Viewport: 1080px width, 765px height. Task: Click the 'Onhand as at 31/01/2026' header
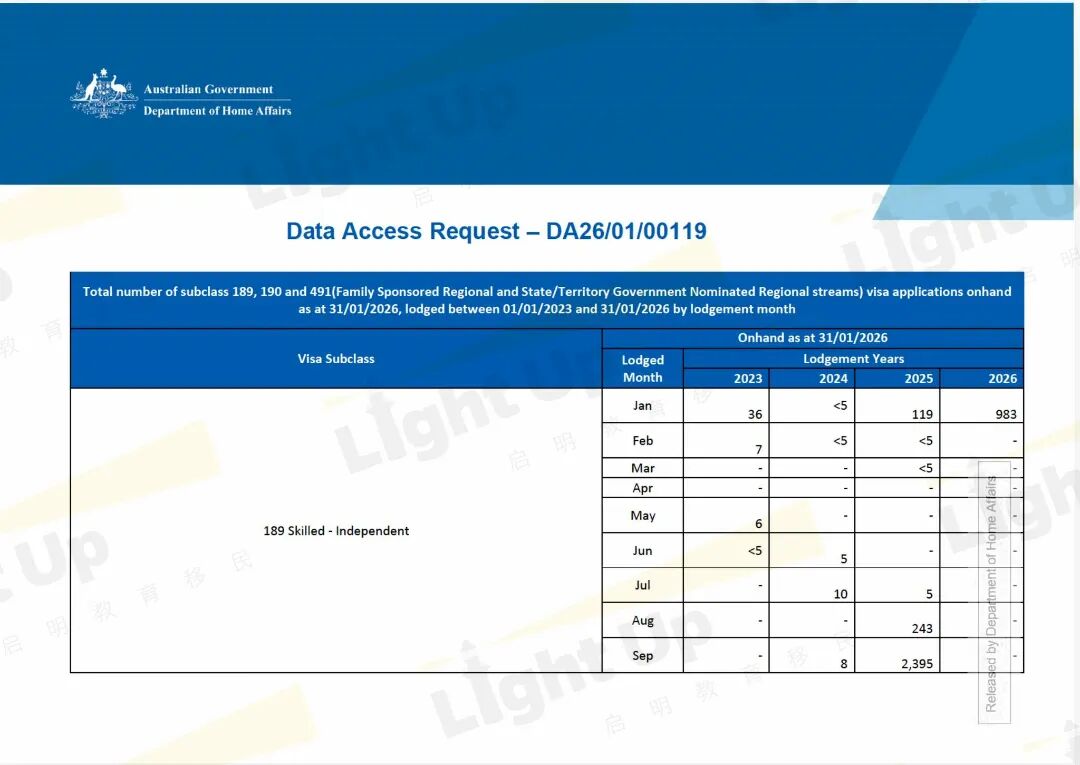(812, 337)
